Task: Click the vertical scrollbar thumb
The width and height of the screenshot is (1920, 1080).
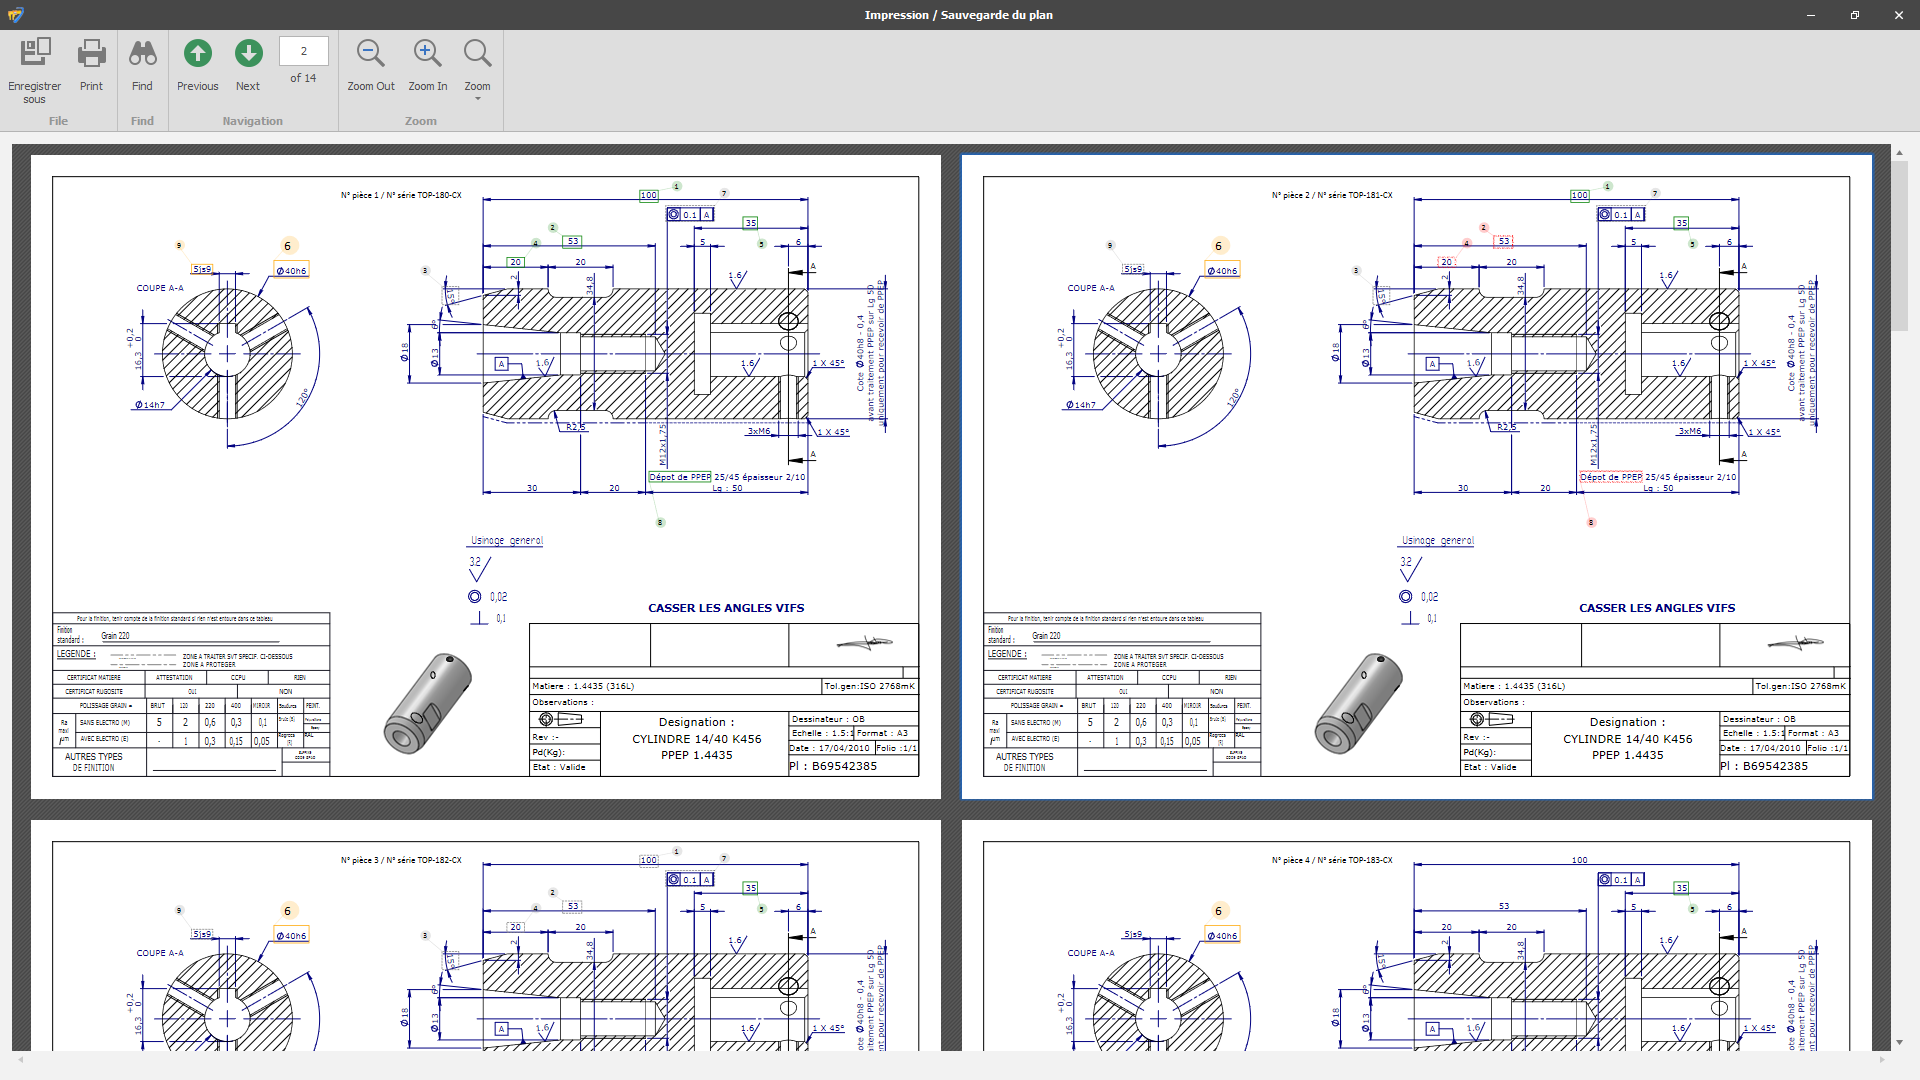Action: pos(1899,245)
